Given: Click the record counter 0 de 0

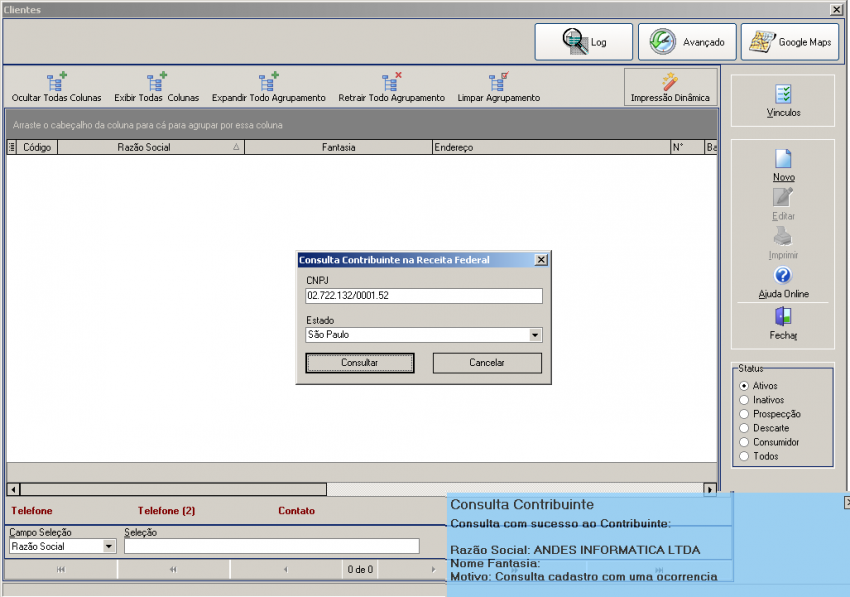Looking at the screenshot, I should pos(360,569).
